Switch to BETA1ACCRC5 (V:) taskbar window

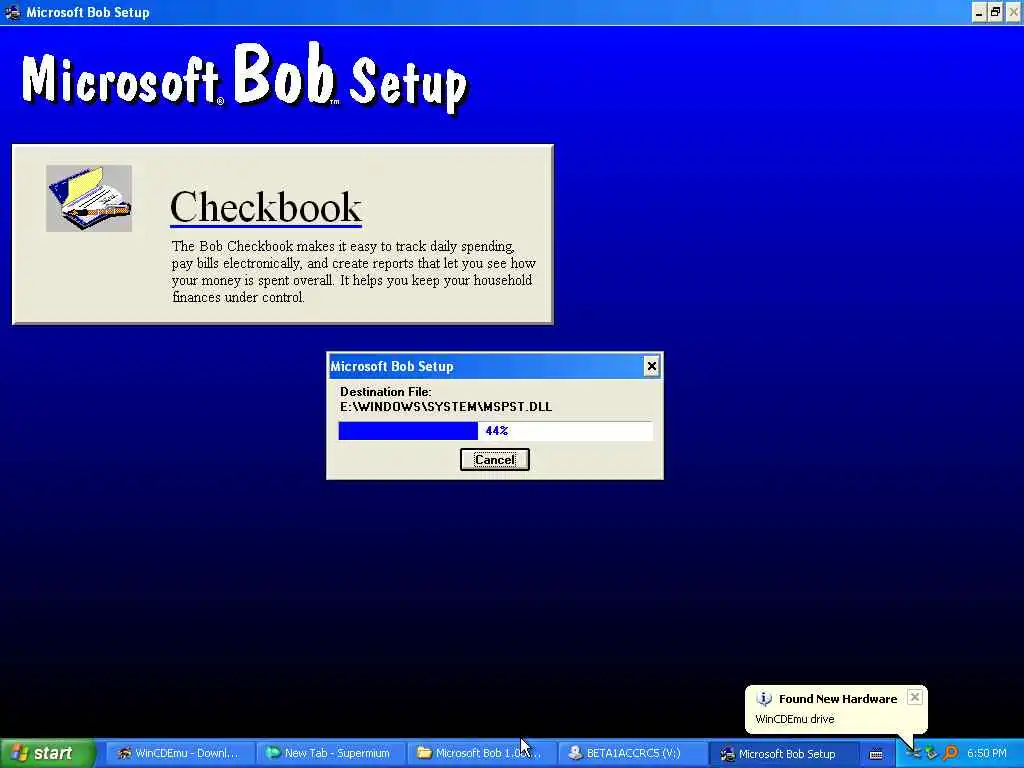631,753
